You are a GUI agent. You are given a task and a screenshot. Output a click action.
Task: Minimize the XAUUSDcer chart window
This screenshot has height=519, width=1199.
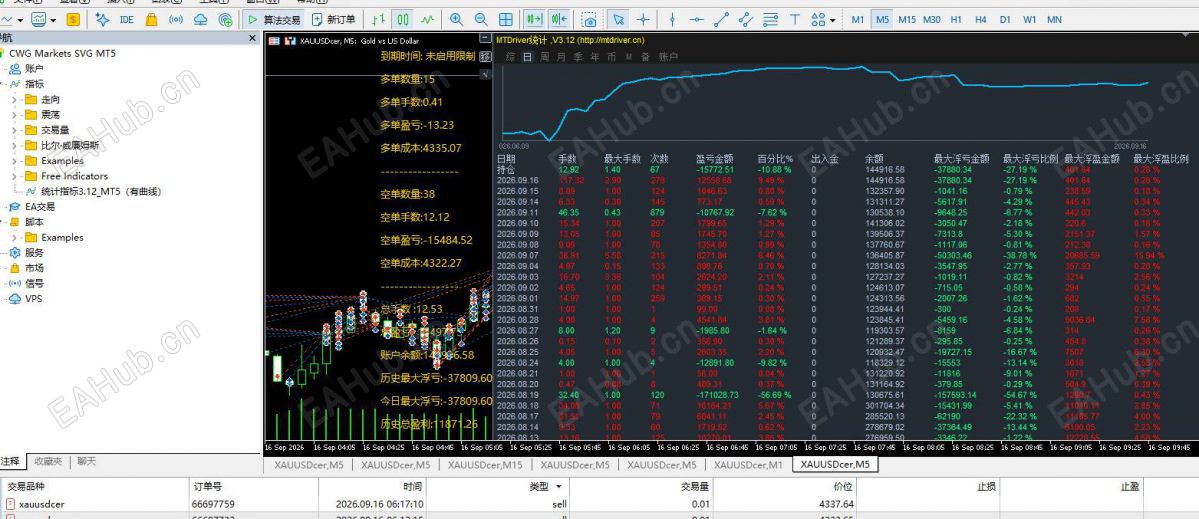(484, 38)
